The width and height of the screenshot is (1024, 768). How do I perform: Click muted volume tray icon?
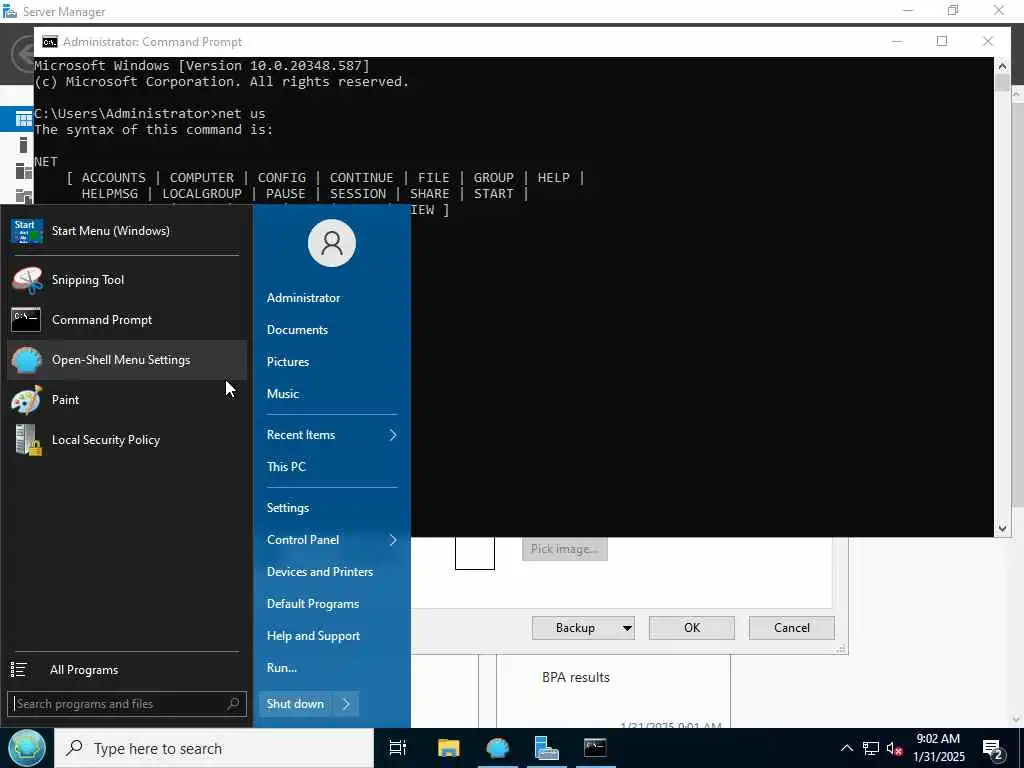(895, 748)
